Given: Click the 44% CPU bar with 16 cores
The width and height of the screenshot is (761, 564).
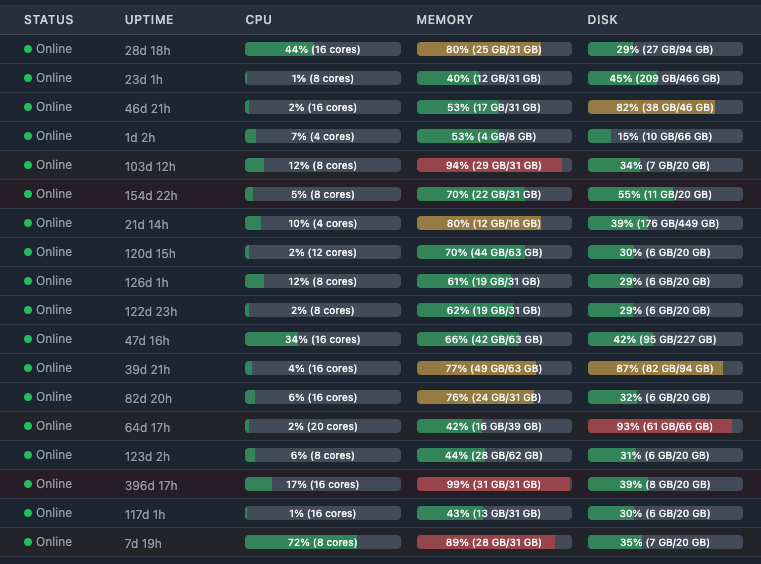Looking at the screenshot, I should [322, 49].
